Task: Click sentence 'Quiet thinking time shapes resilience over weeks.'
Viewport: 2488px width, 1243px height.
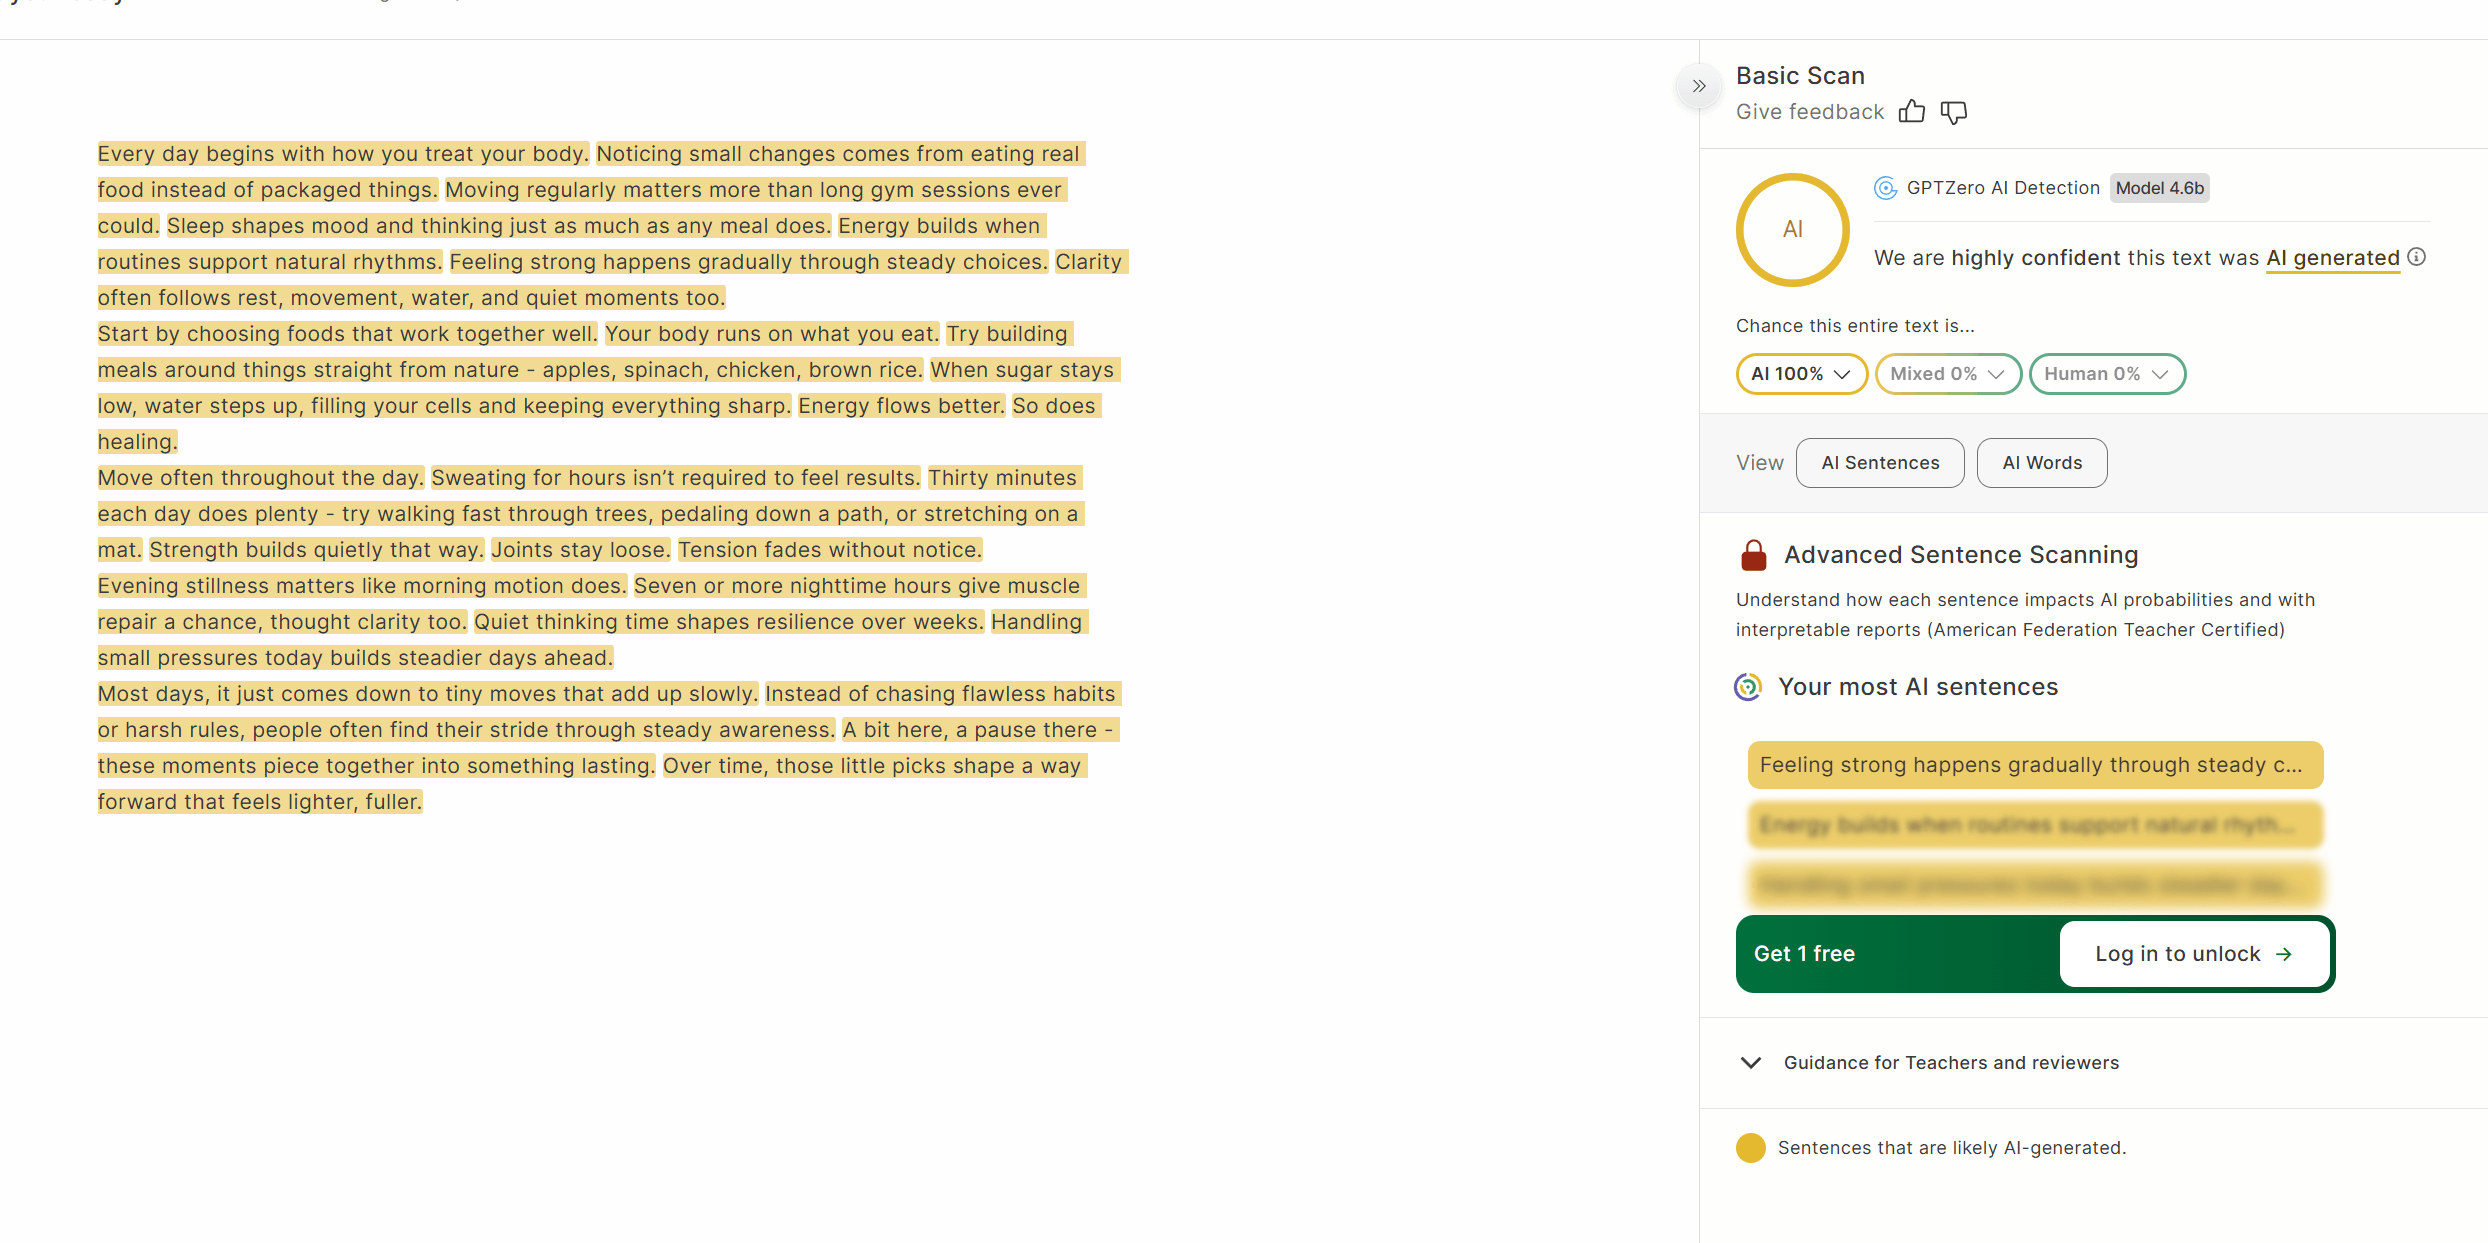Action: tap(729, 622)
